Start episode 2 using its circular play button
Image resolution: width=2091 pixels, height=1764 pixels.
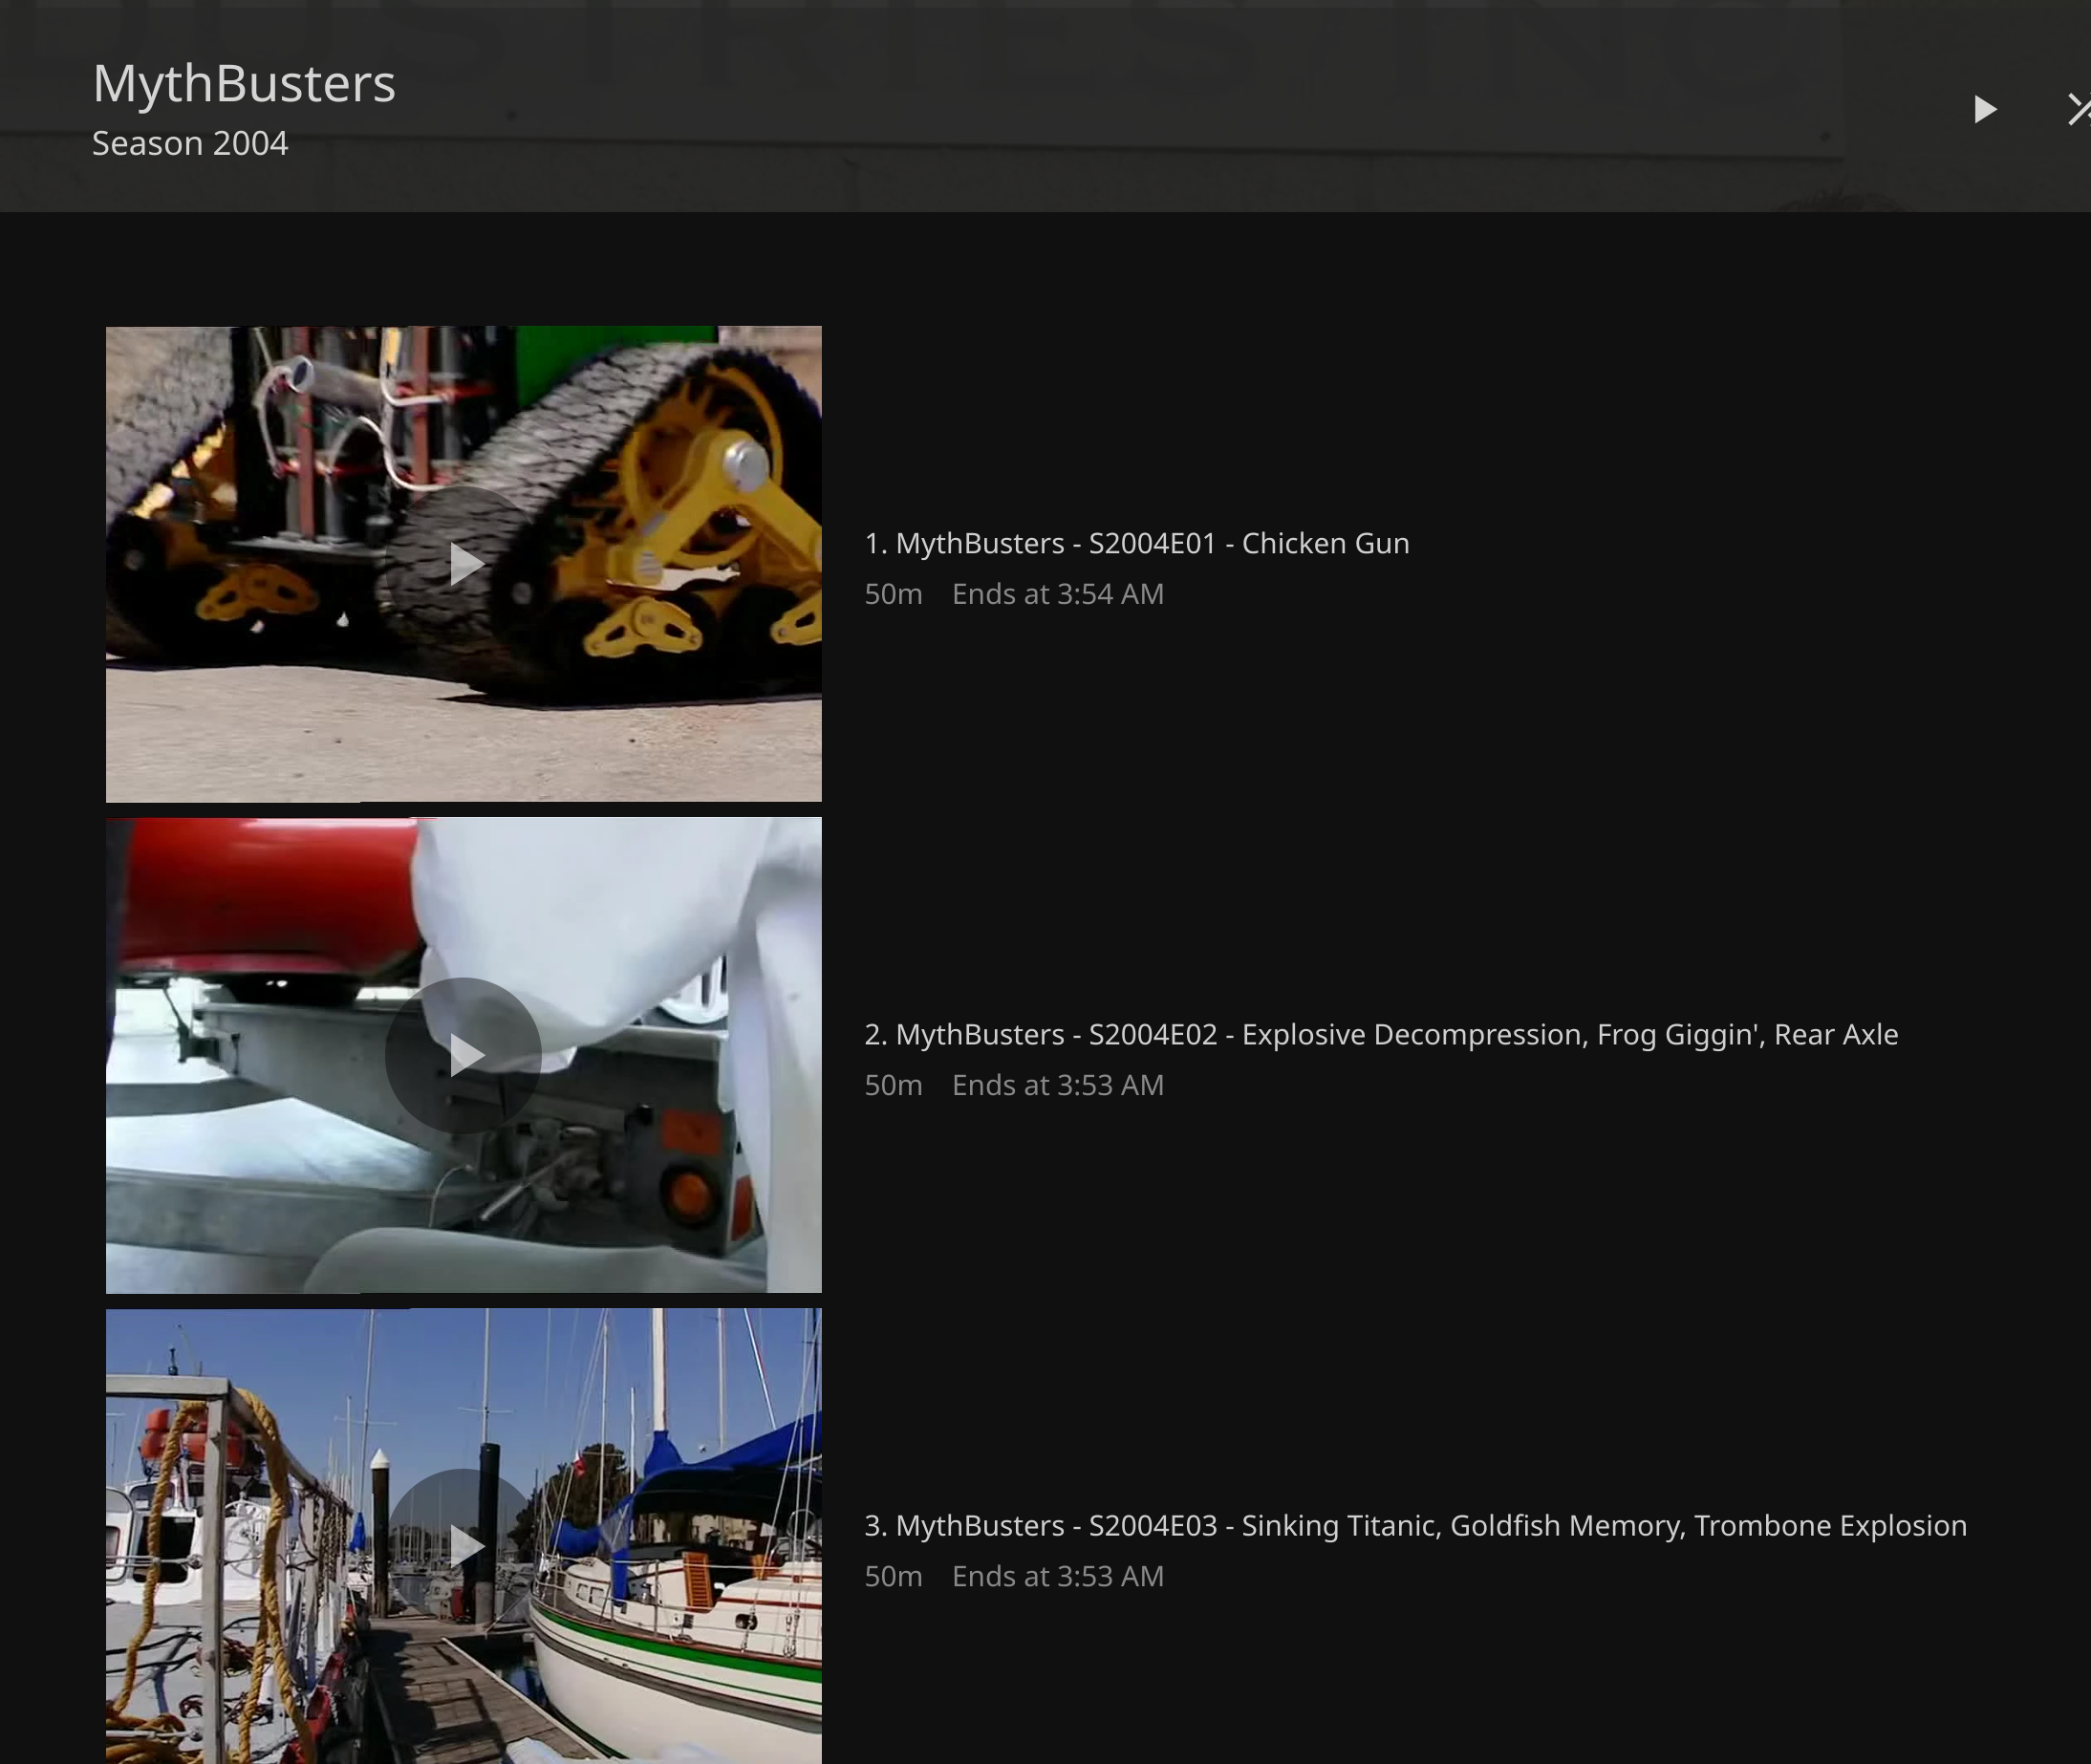click(x=464, y=1055)
